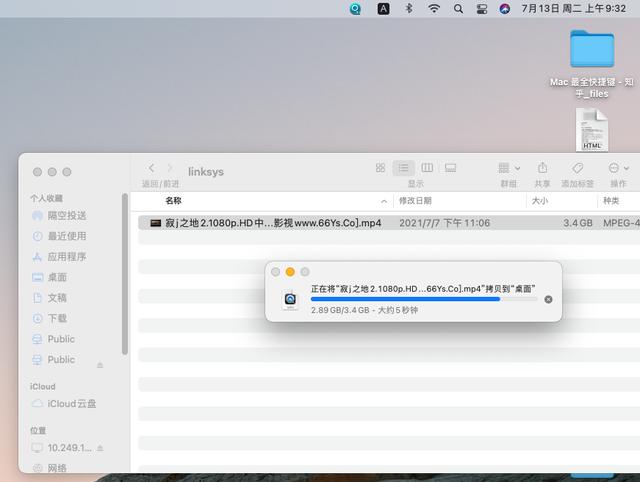Eject the 10.249.1... server

(x=100, y=448)
